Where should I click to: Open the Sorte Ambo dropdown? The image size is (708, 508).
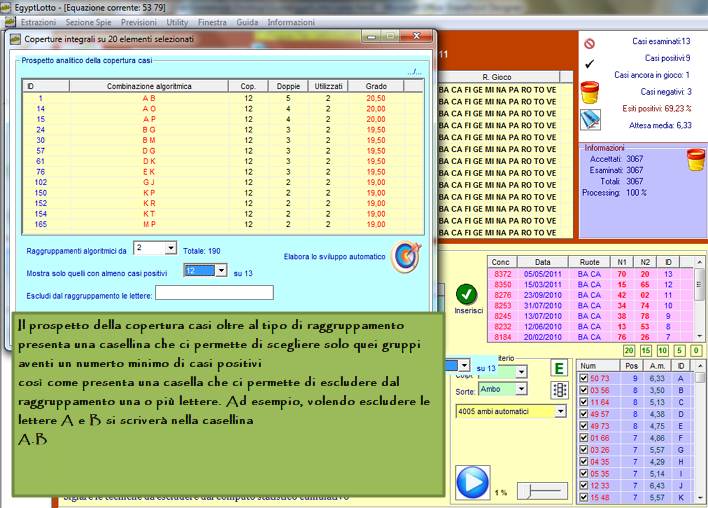[x=522, y=389]
